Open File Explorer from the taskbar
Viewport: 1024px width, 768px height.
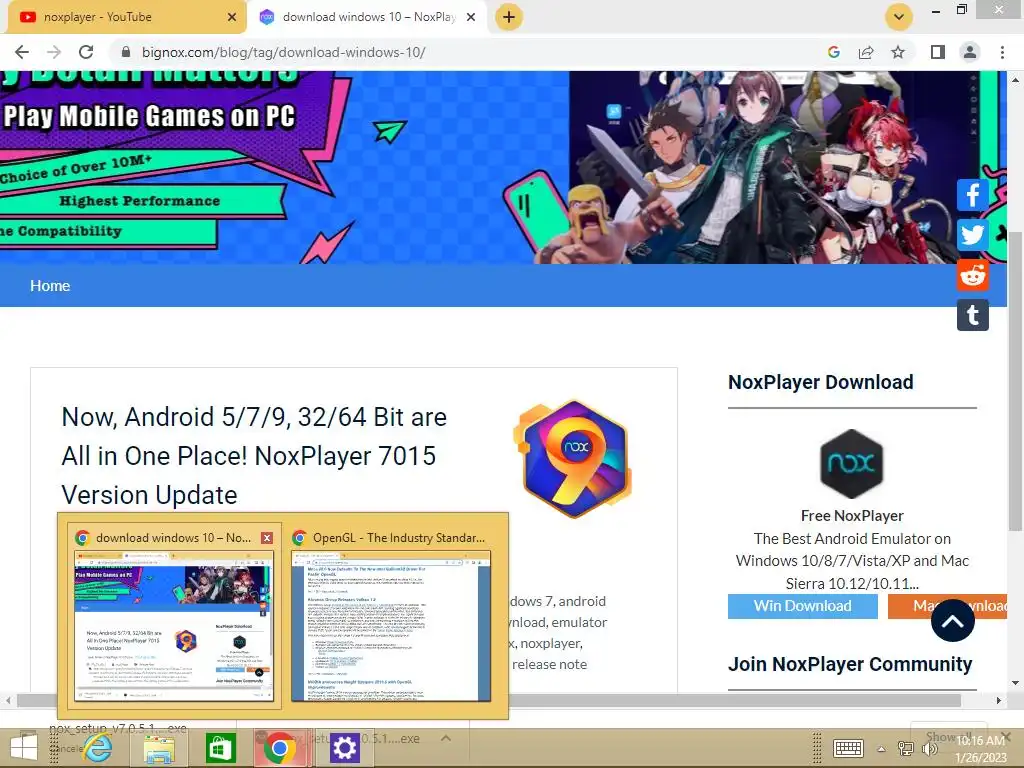[x=159, y=748]
